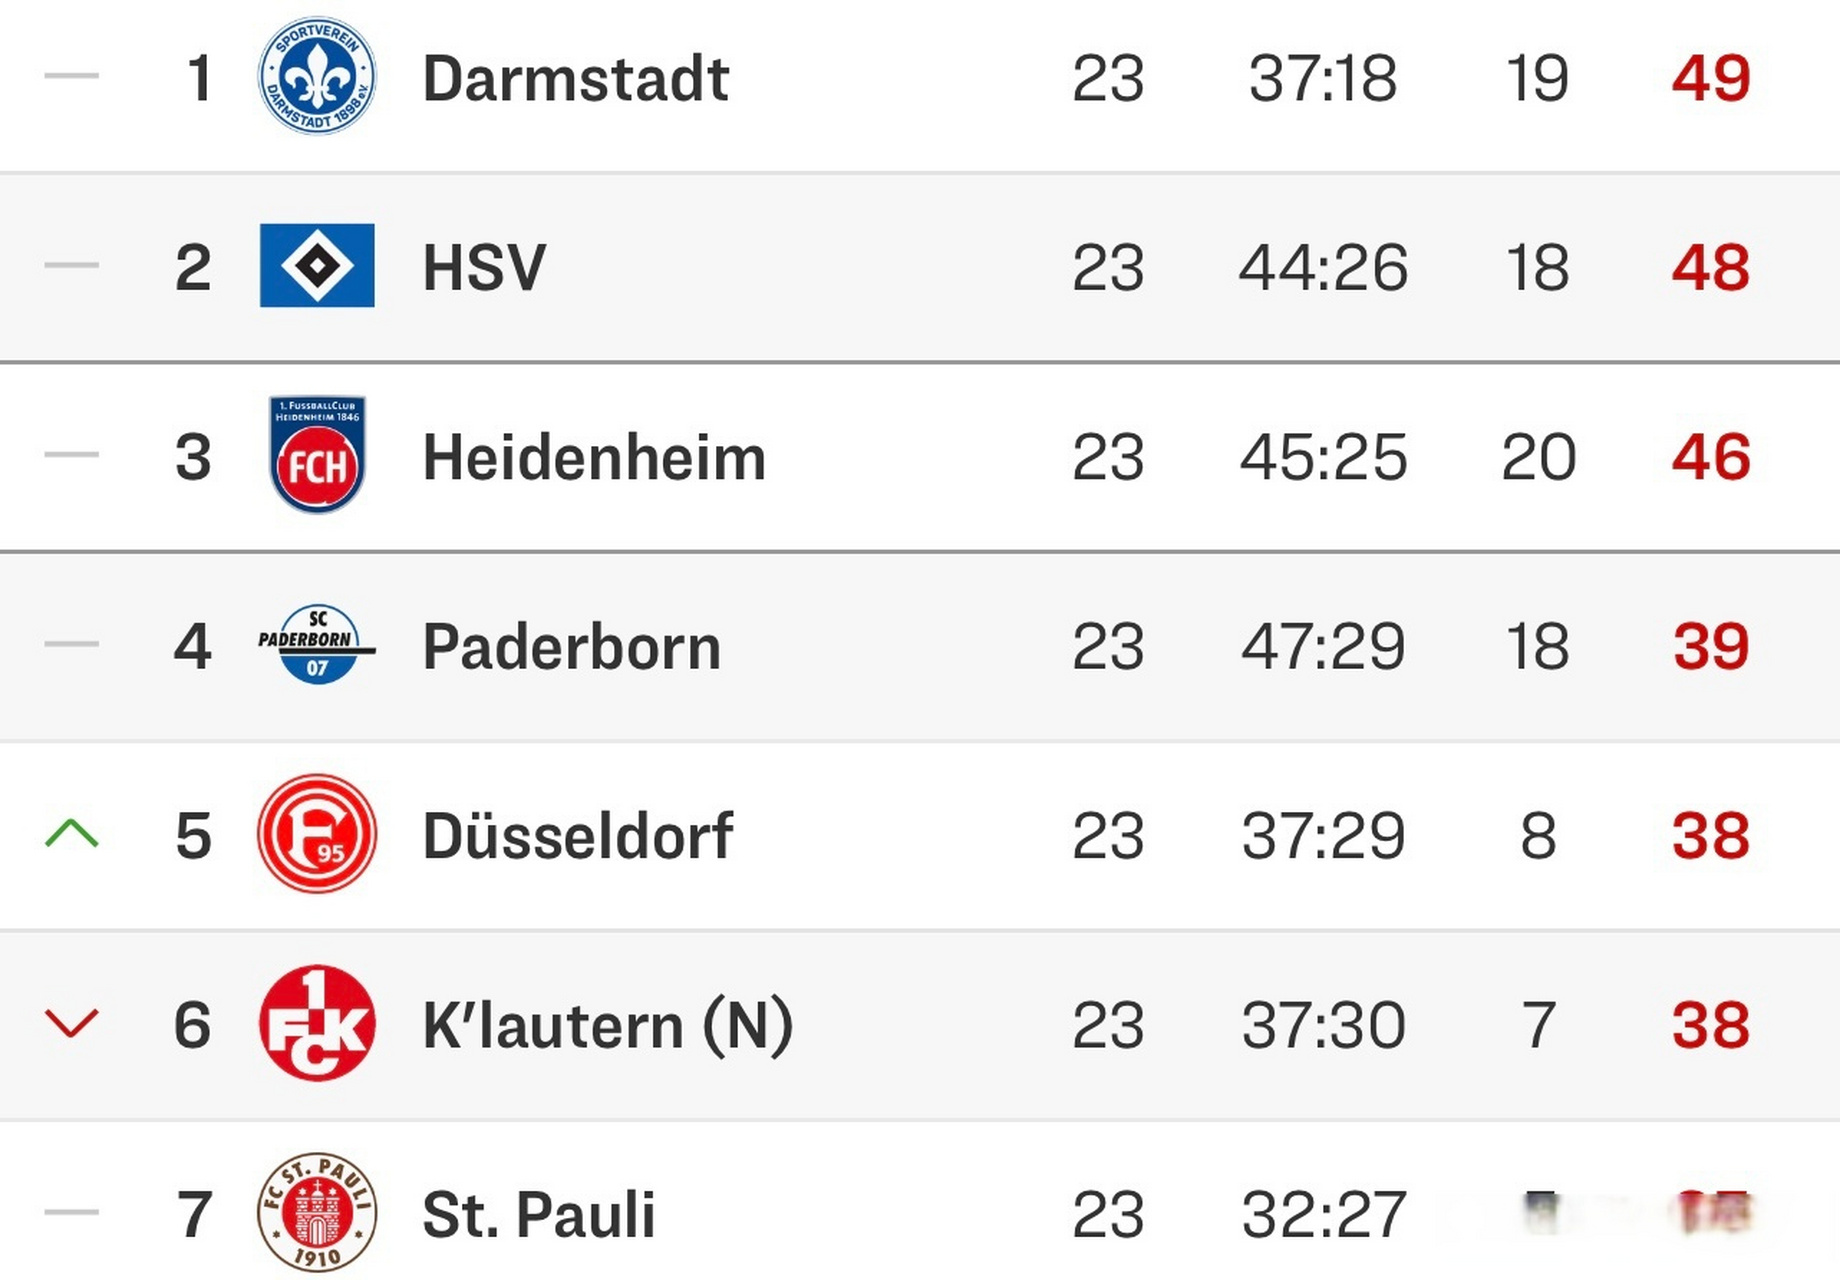Select the Heidenheim team name

(594, 457)
